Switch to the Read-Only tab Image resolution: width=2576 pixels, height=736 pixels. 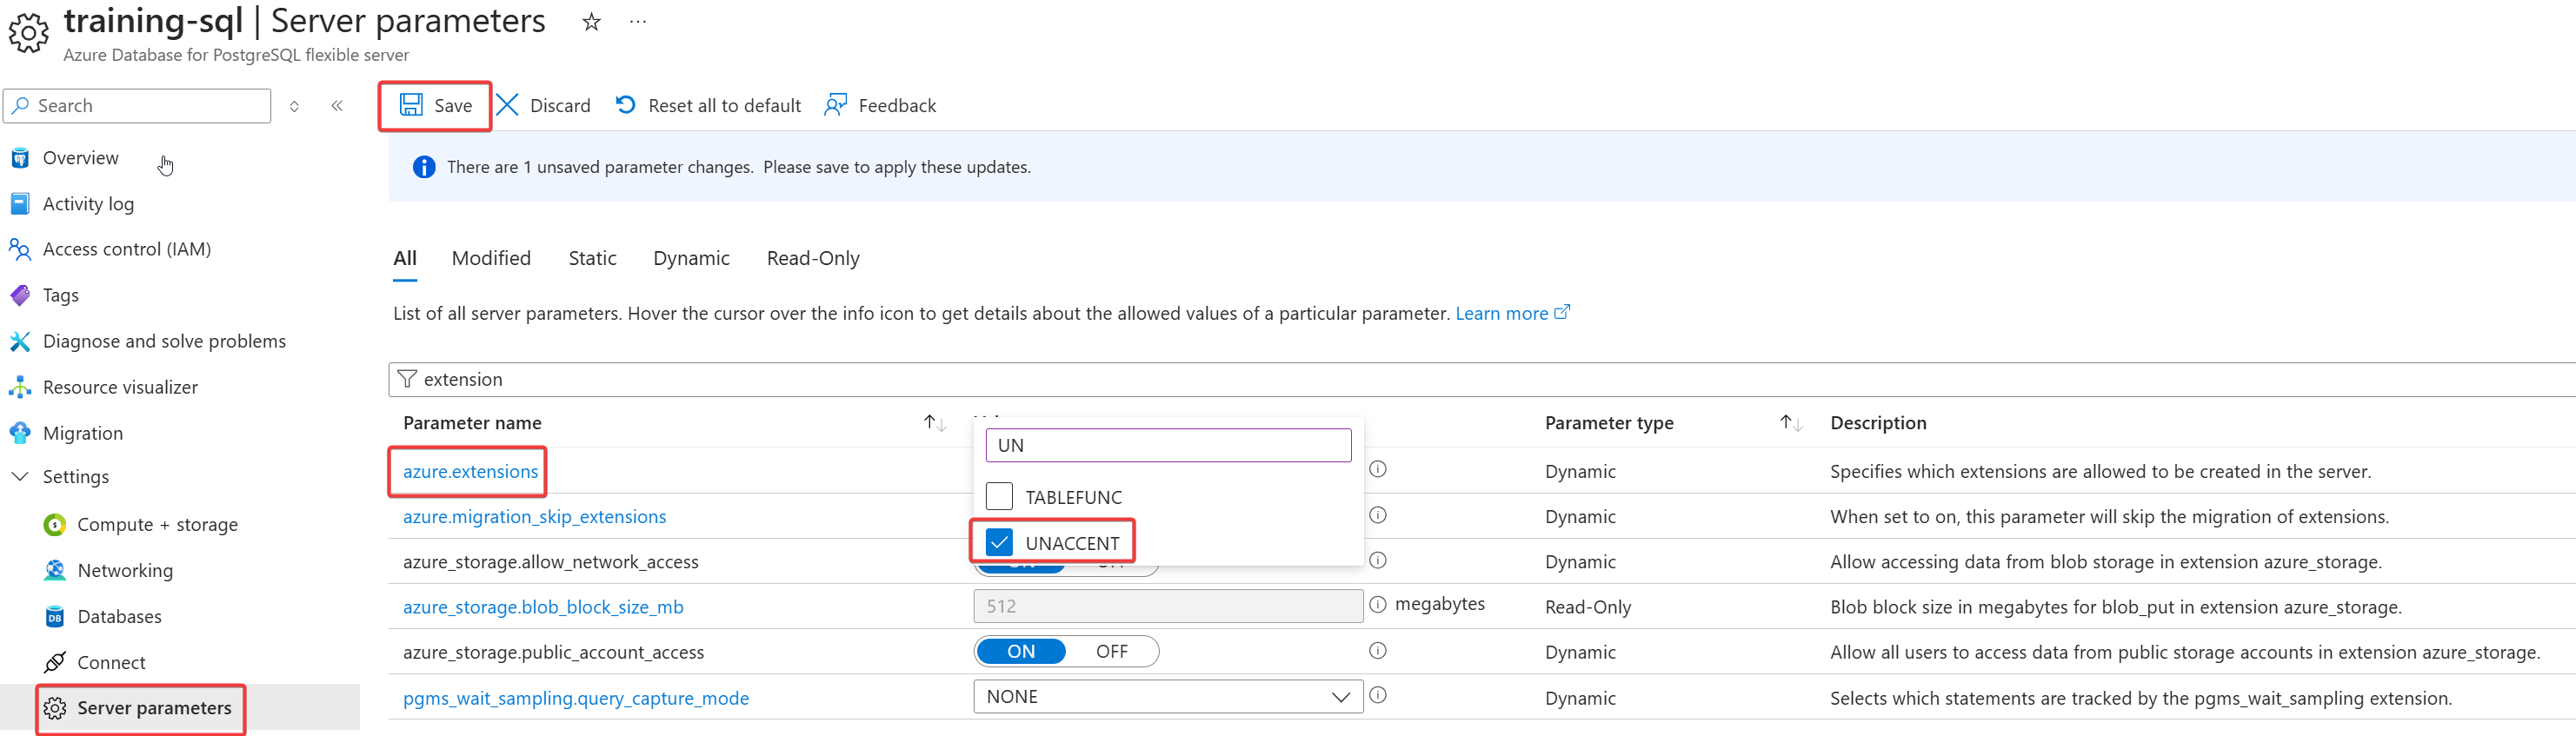812,258
